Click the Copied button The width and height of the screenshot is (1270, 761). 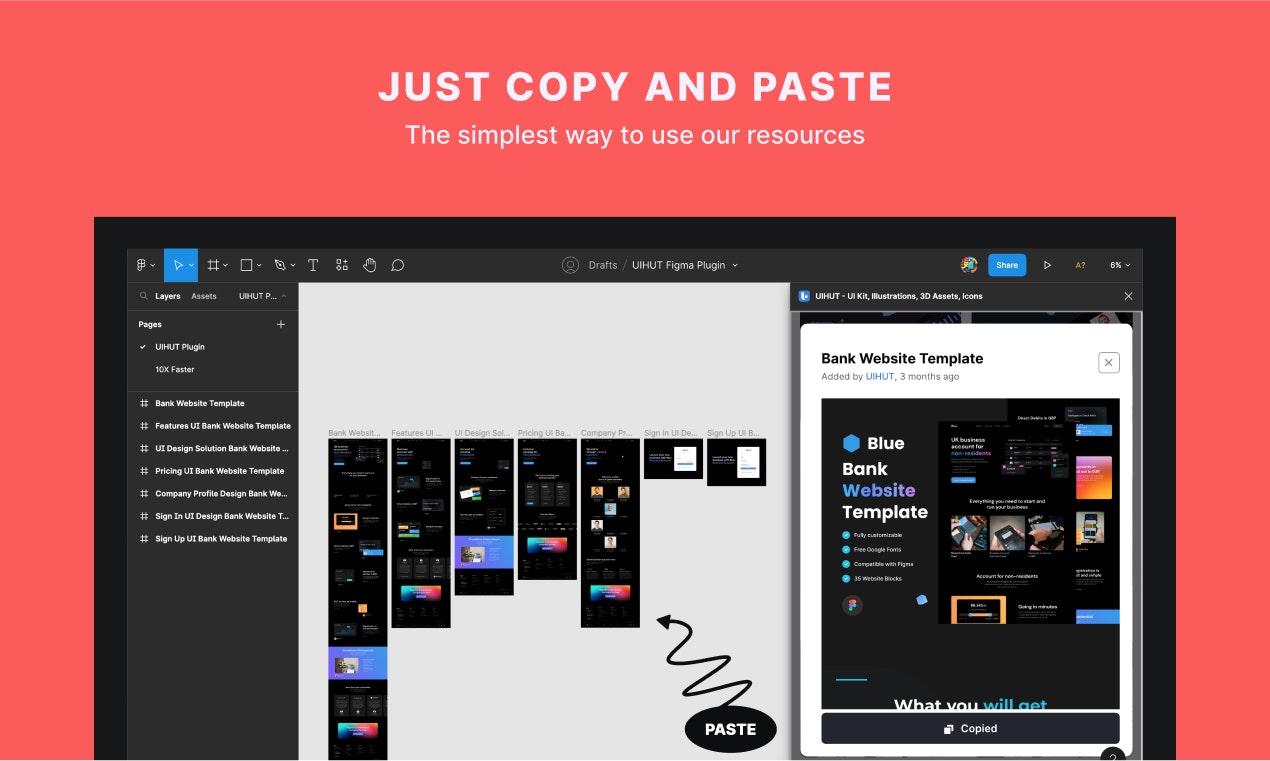(x=970, y=729)
